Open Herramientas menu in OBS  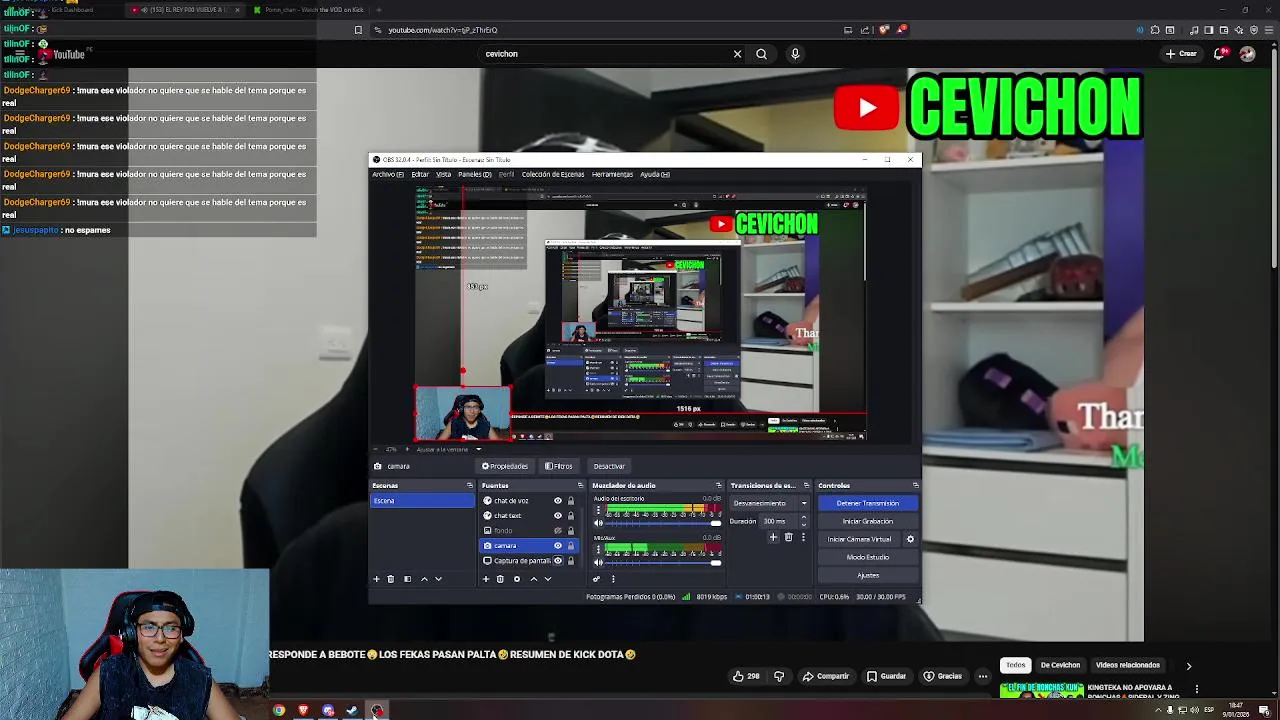[612, 174]
